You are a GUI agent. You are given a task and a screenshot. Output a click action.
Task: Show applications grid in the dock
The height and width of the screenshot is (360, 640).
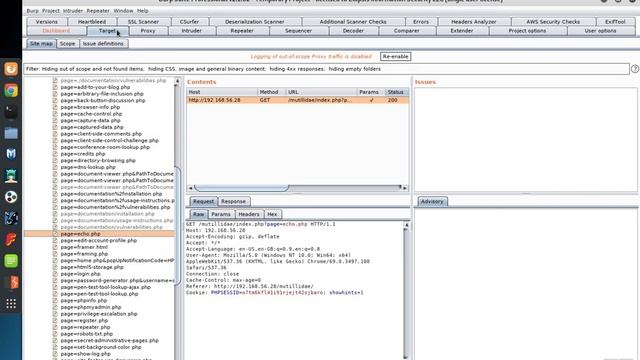(11, 303)
